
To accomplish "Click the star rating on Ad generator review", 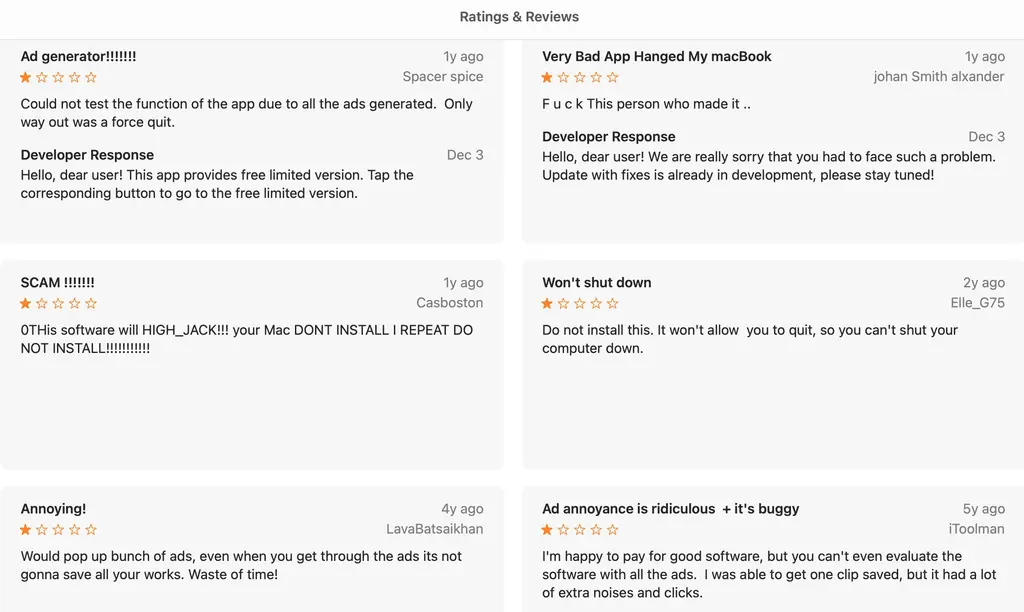I will tap(59, 77).
